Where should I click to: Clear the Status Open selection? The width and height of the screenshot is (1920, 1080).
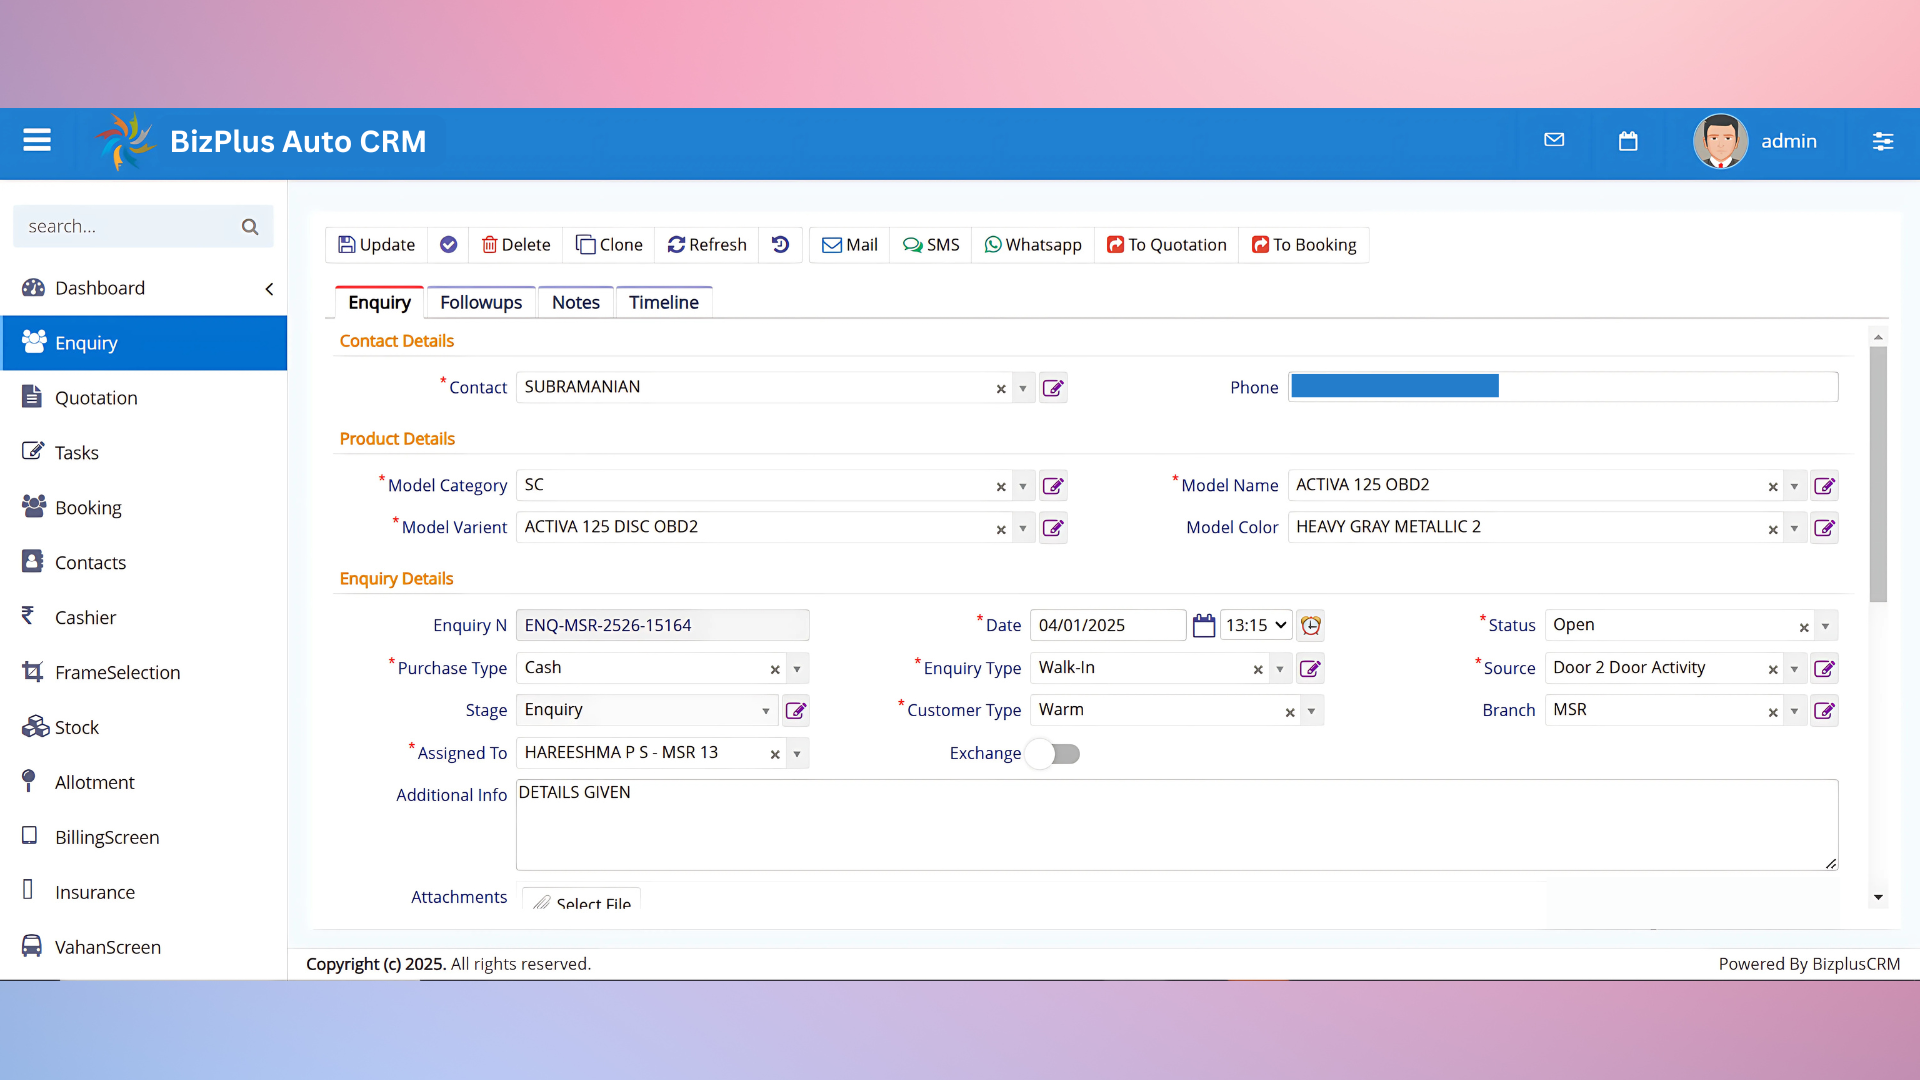point(1804,627)
